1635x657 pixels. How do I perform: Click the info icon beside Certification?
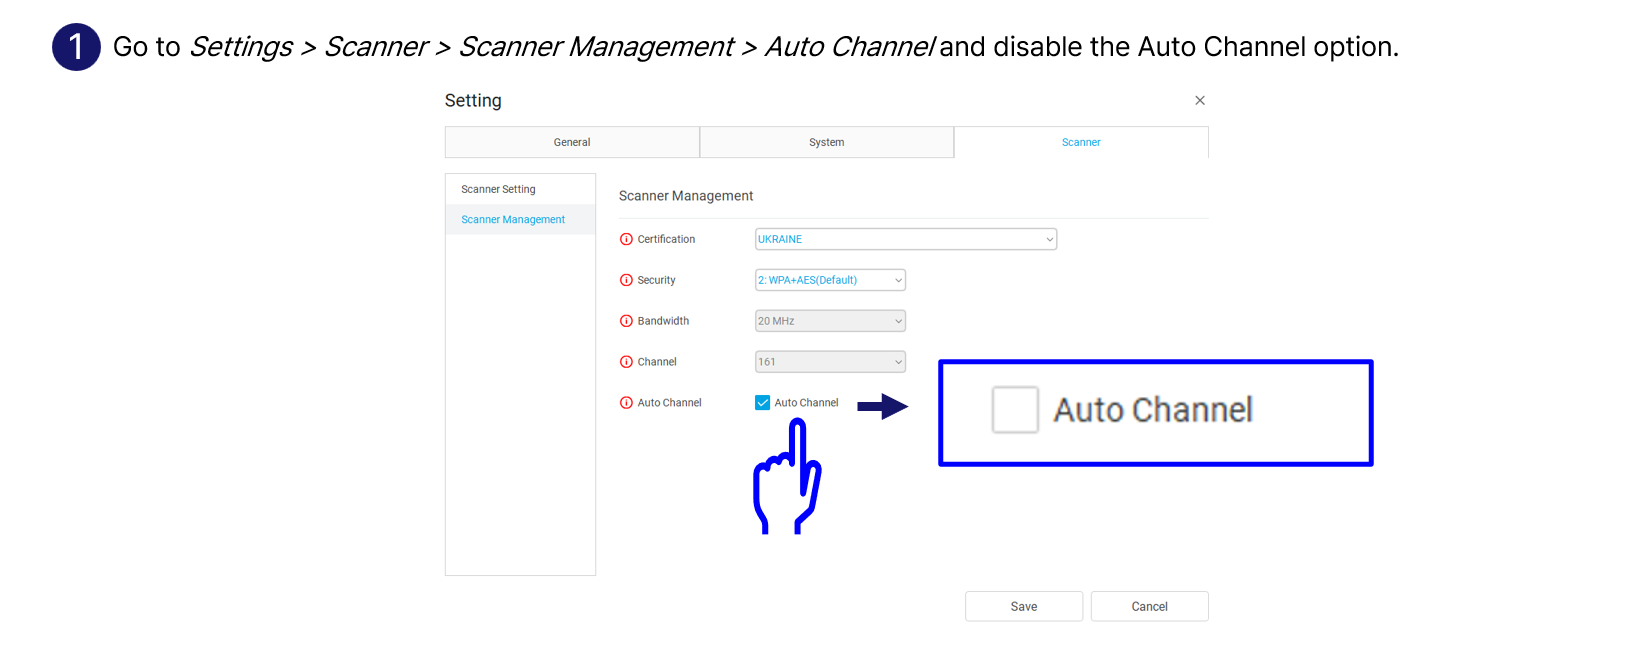pyautogui.click(x=626, y=239)
